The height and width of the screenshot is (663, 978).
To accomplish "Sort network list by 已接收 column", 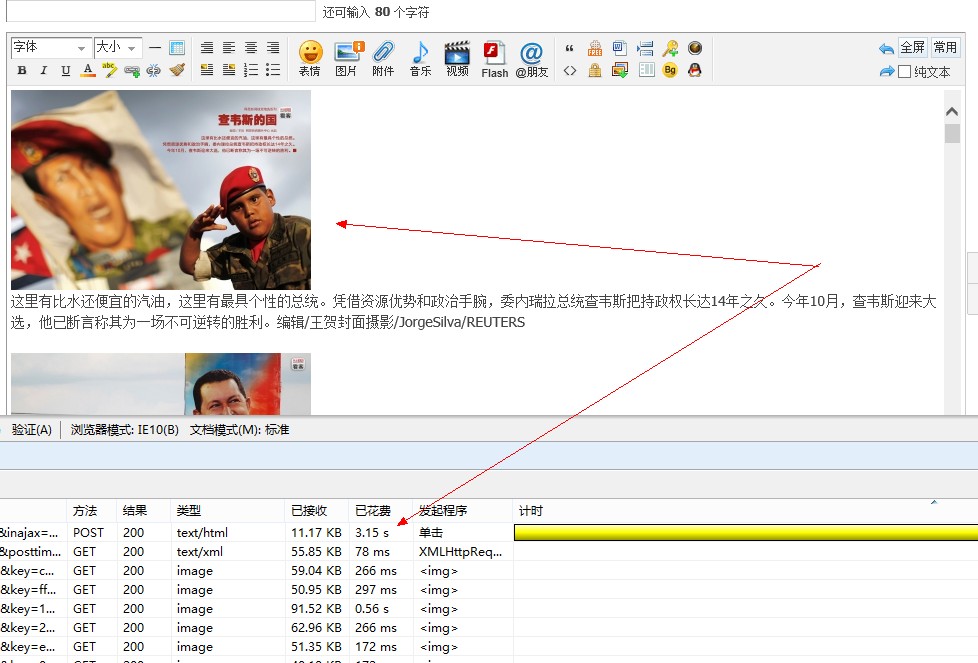I will click(317, 511).
